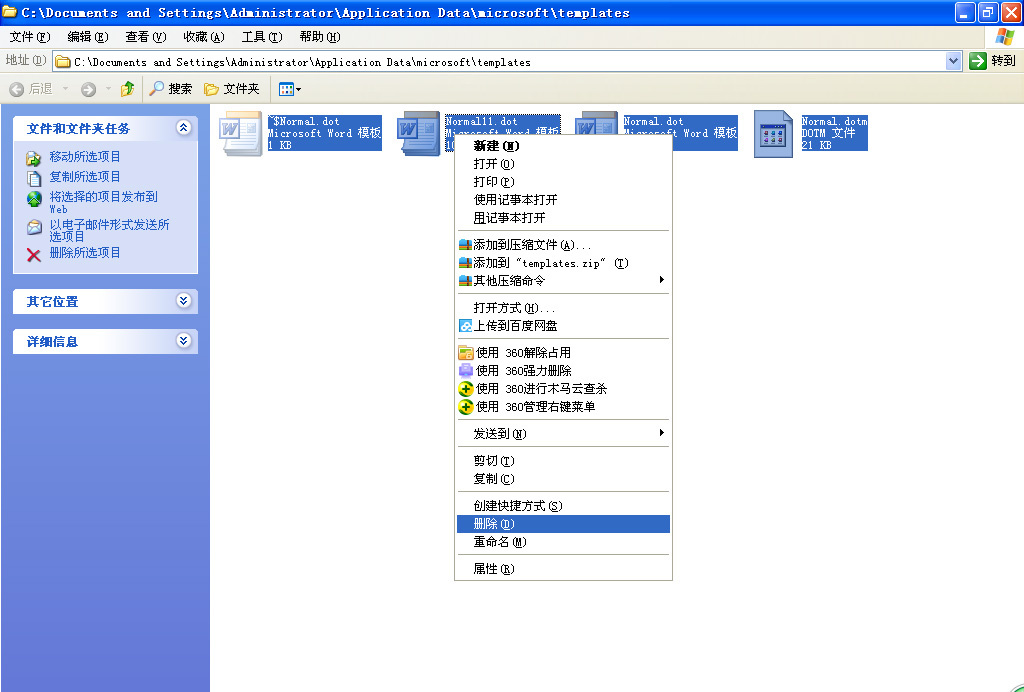Choose 打开(O) in context menu
Viewport: 1024px width, 692px height.
pyautogui.click(x=563, y=164)
